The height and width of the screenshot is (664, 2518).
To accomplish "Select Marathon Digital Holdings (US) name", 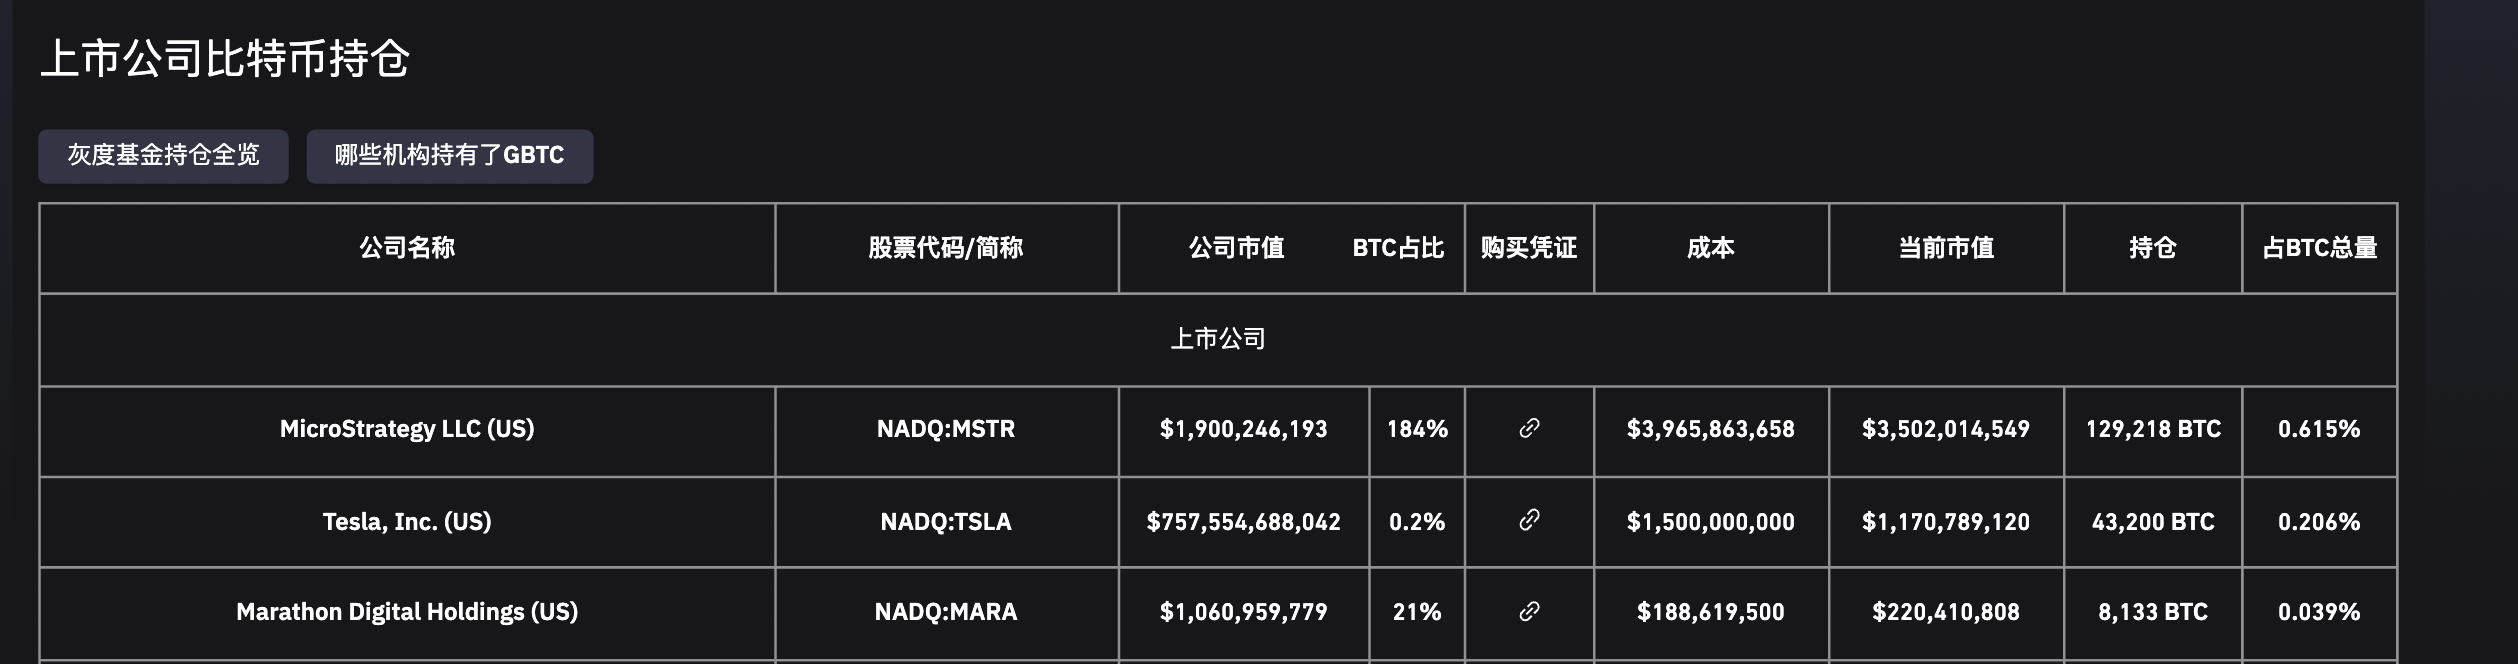I will [407, 612].
